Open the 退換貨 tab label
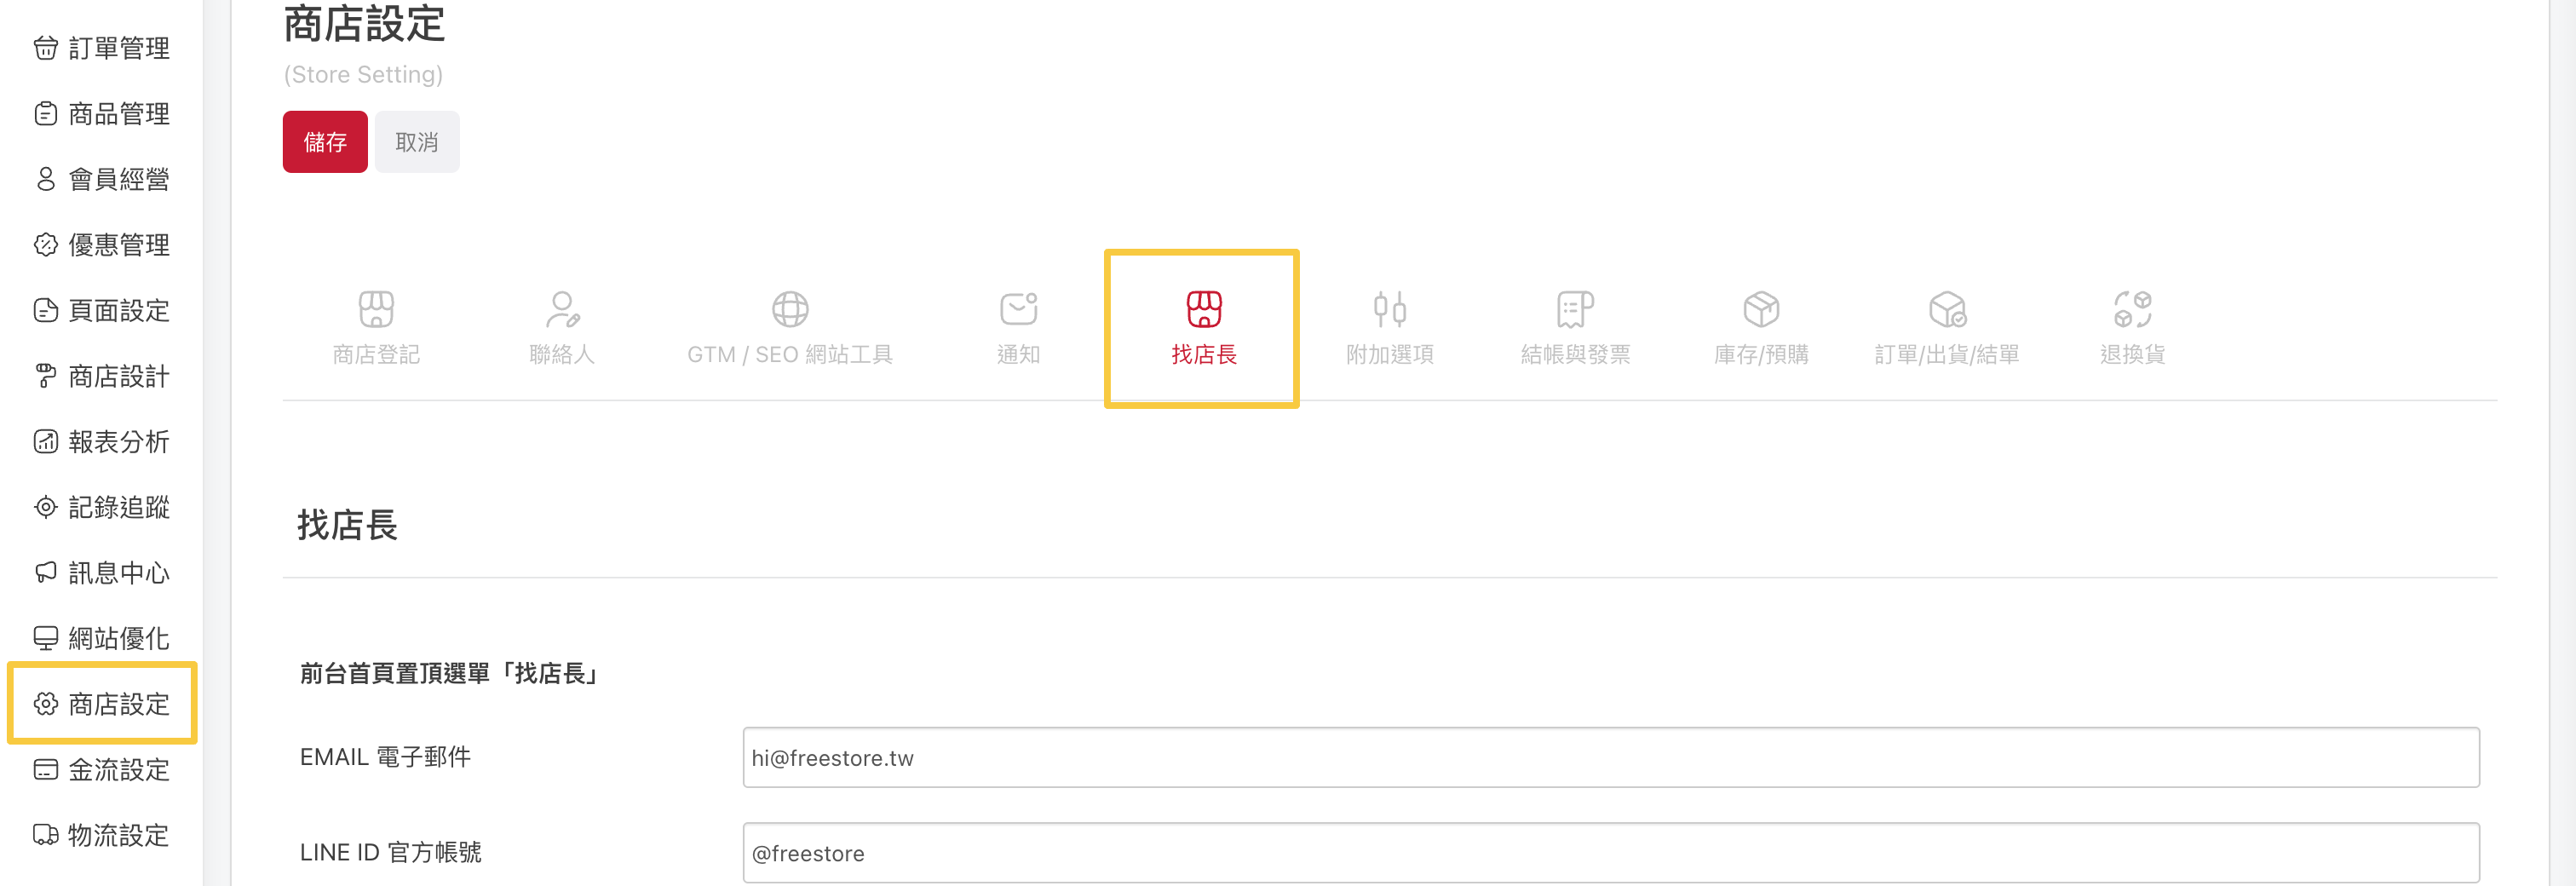2576x886 pixels. coord(2132,355)
